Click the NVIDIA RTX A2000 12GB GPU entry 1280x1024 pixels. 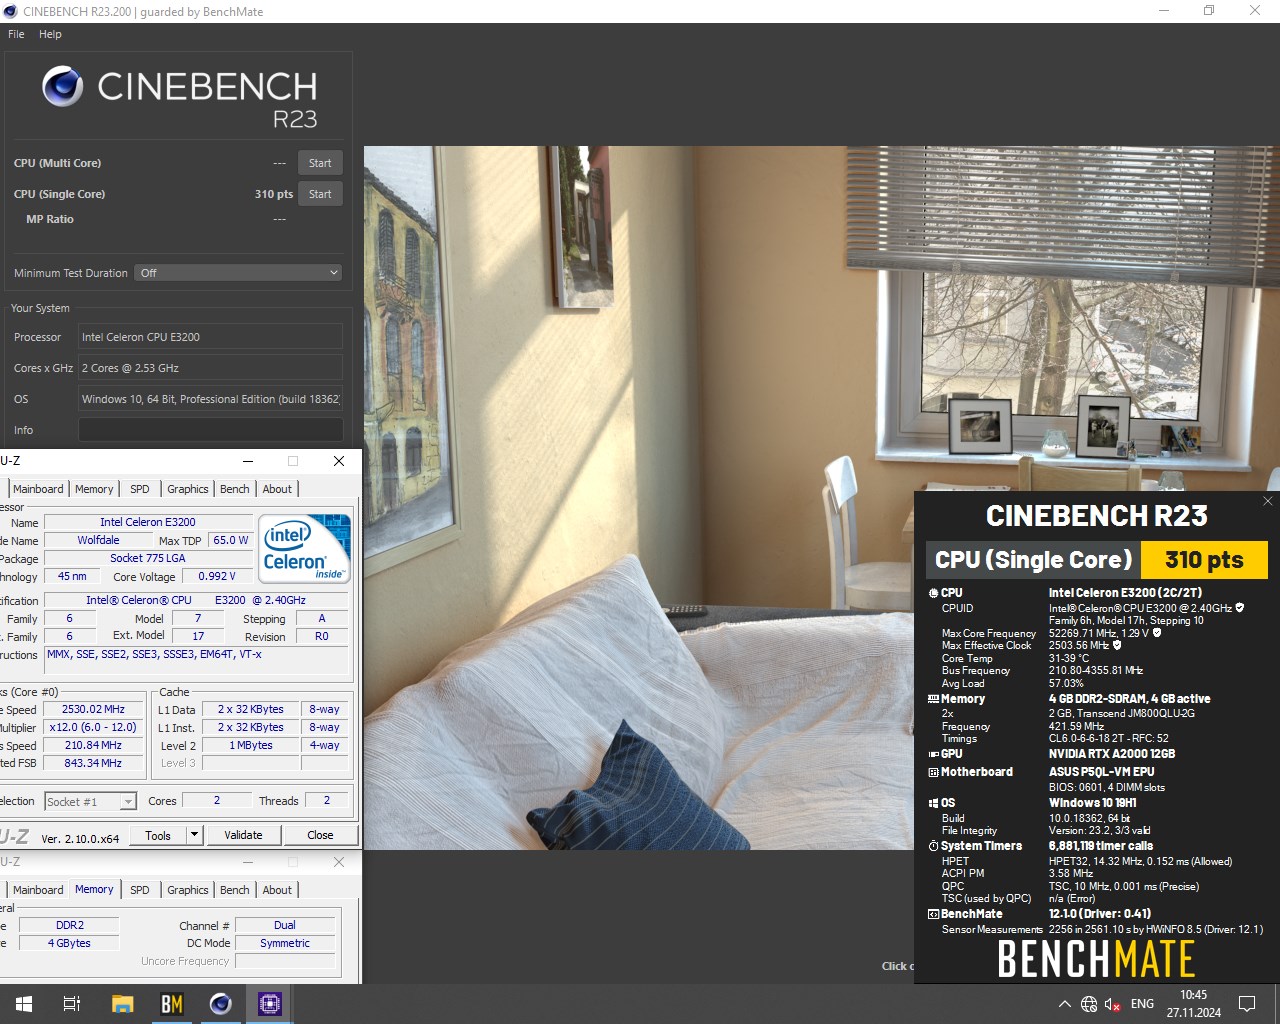point(1112,754)
